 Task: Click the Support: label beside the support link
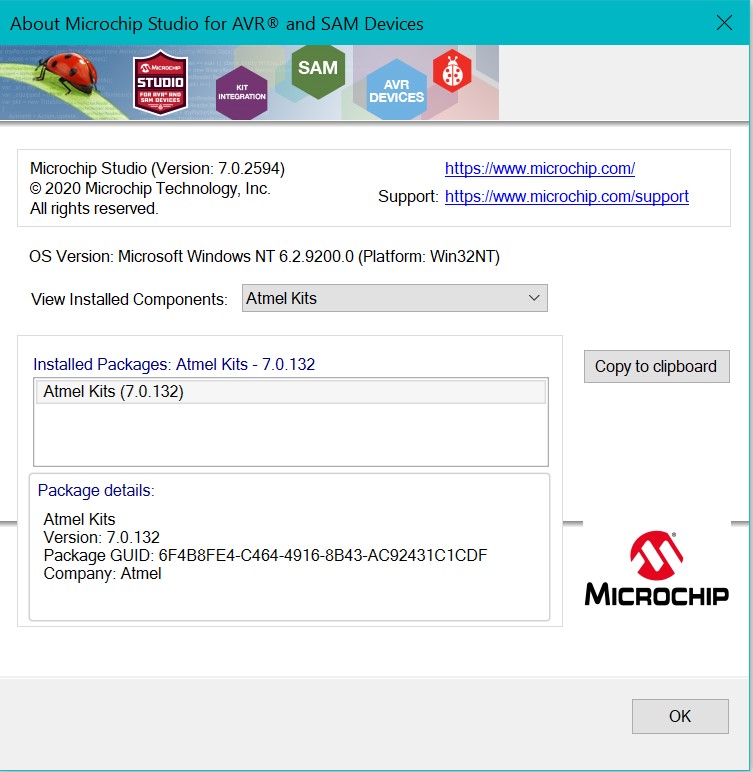click(x=408, y=196)
